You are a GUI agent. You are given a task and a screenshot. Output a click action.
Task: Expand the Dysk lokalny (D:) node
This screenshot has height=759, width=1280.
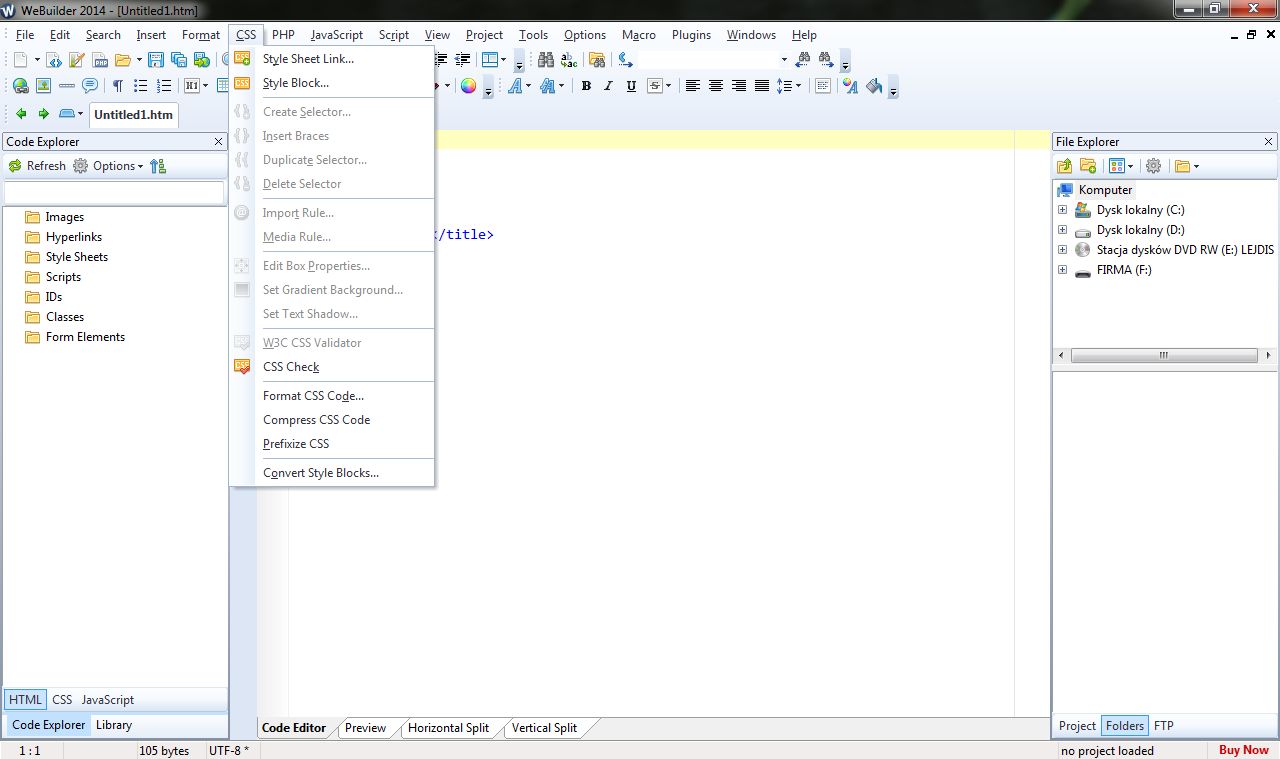(1062, 230)
